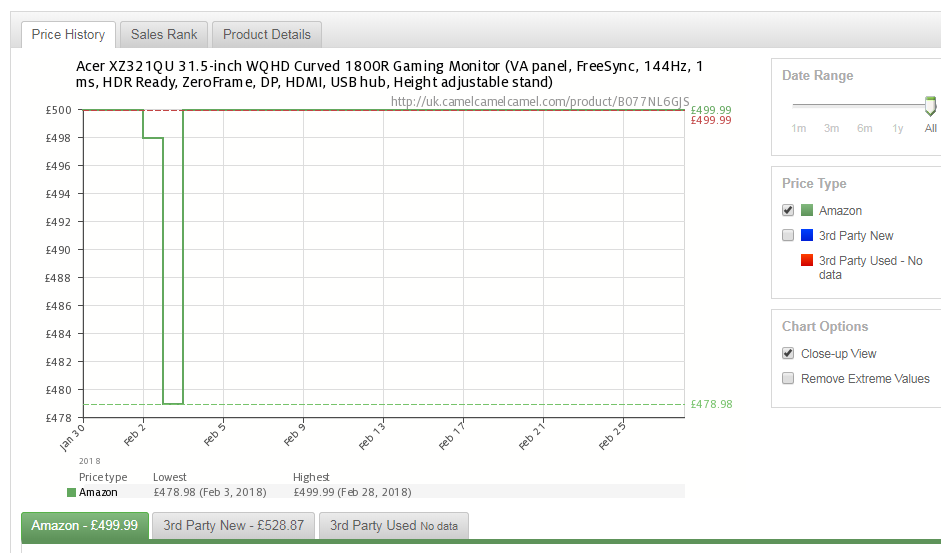Click the Highest £499.99 (Feb 28, 2018) value

[x=352, y=492]
